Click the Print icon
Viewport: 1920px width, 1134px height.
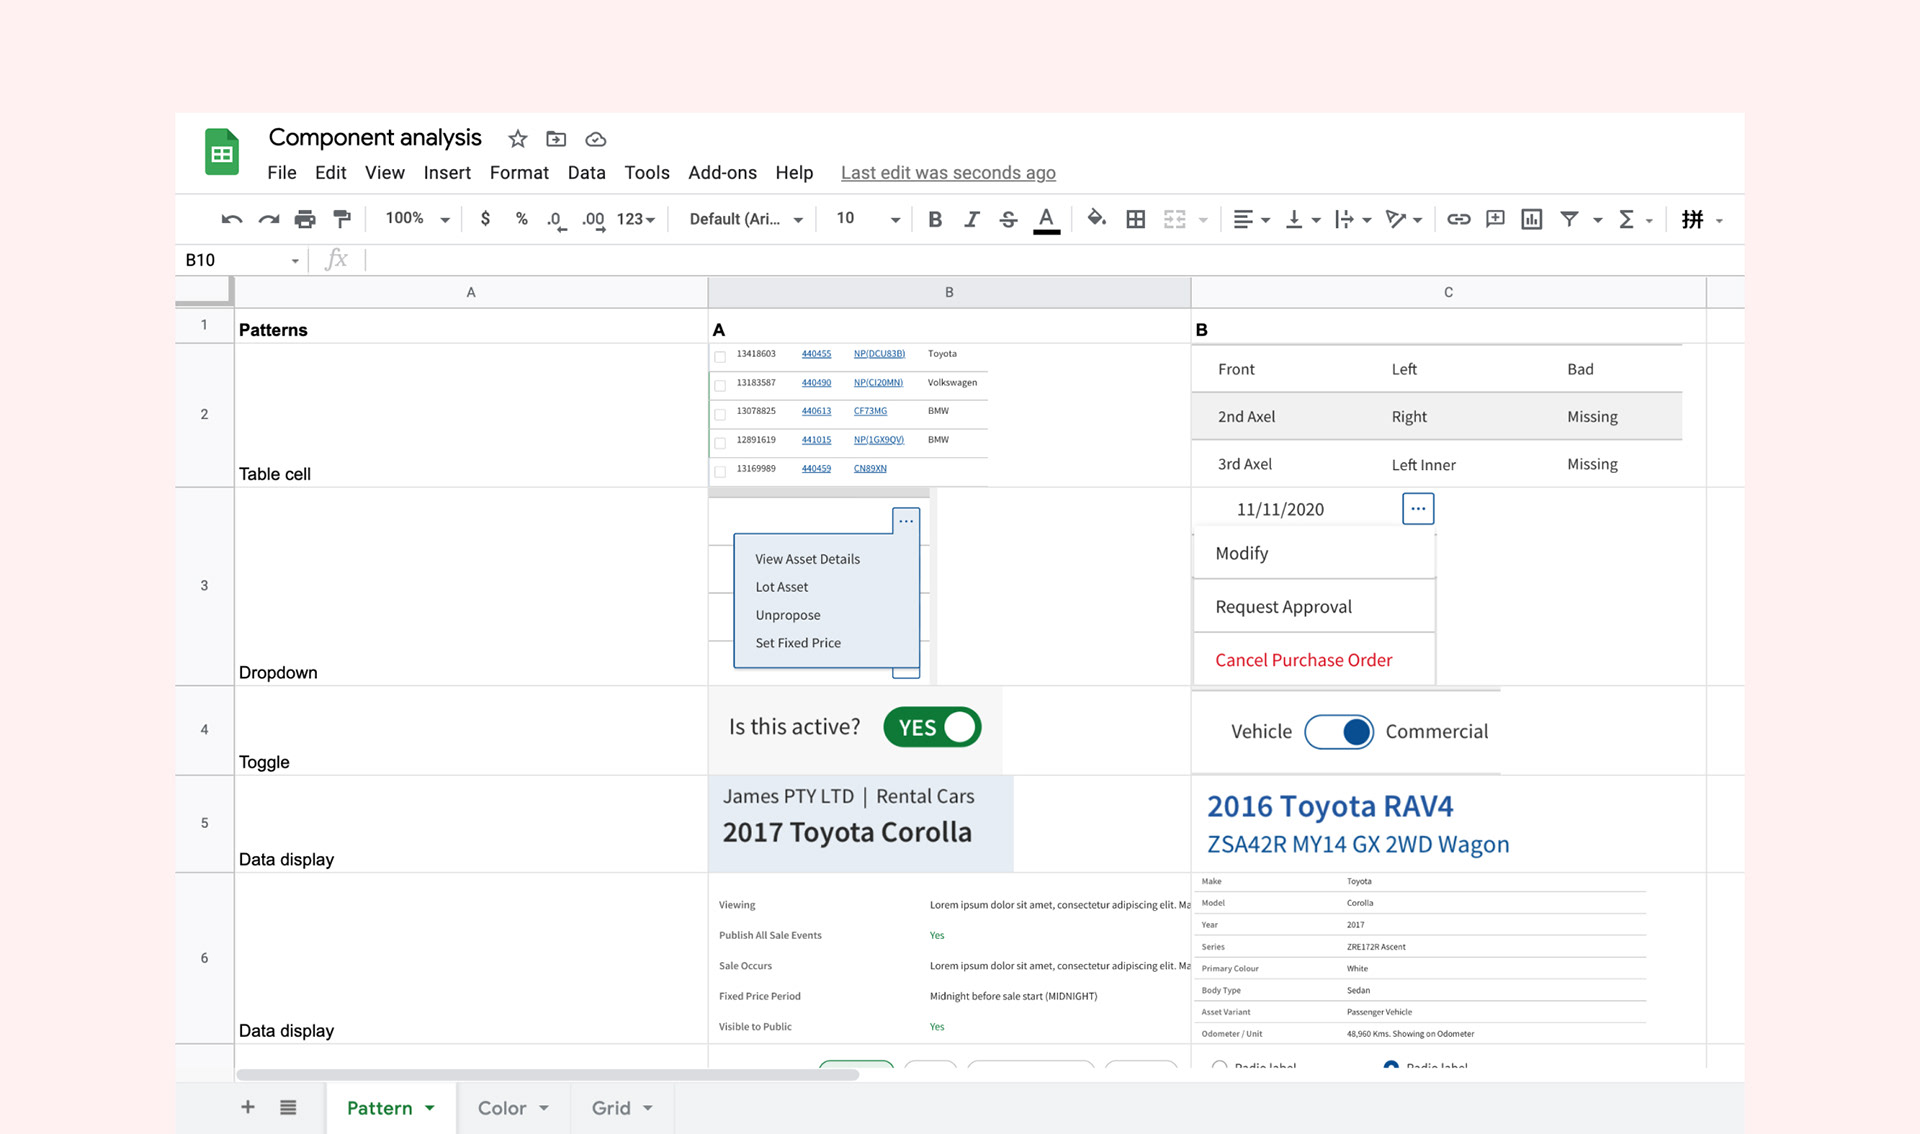click(305, 219)
